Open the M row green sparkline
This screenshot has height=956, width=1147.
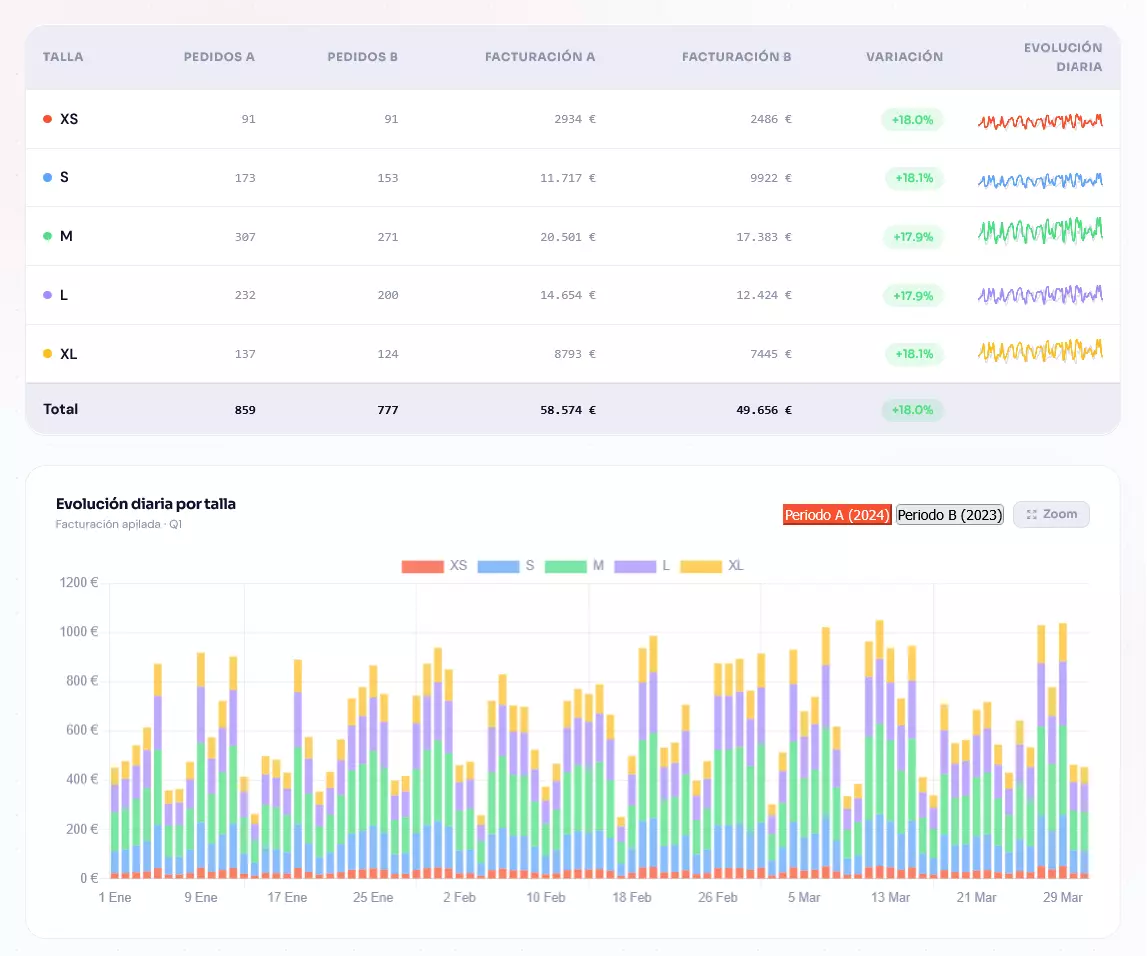tap(1040, 231)
